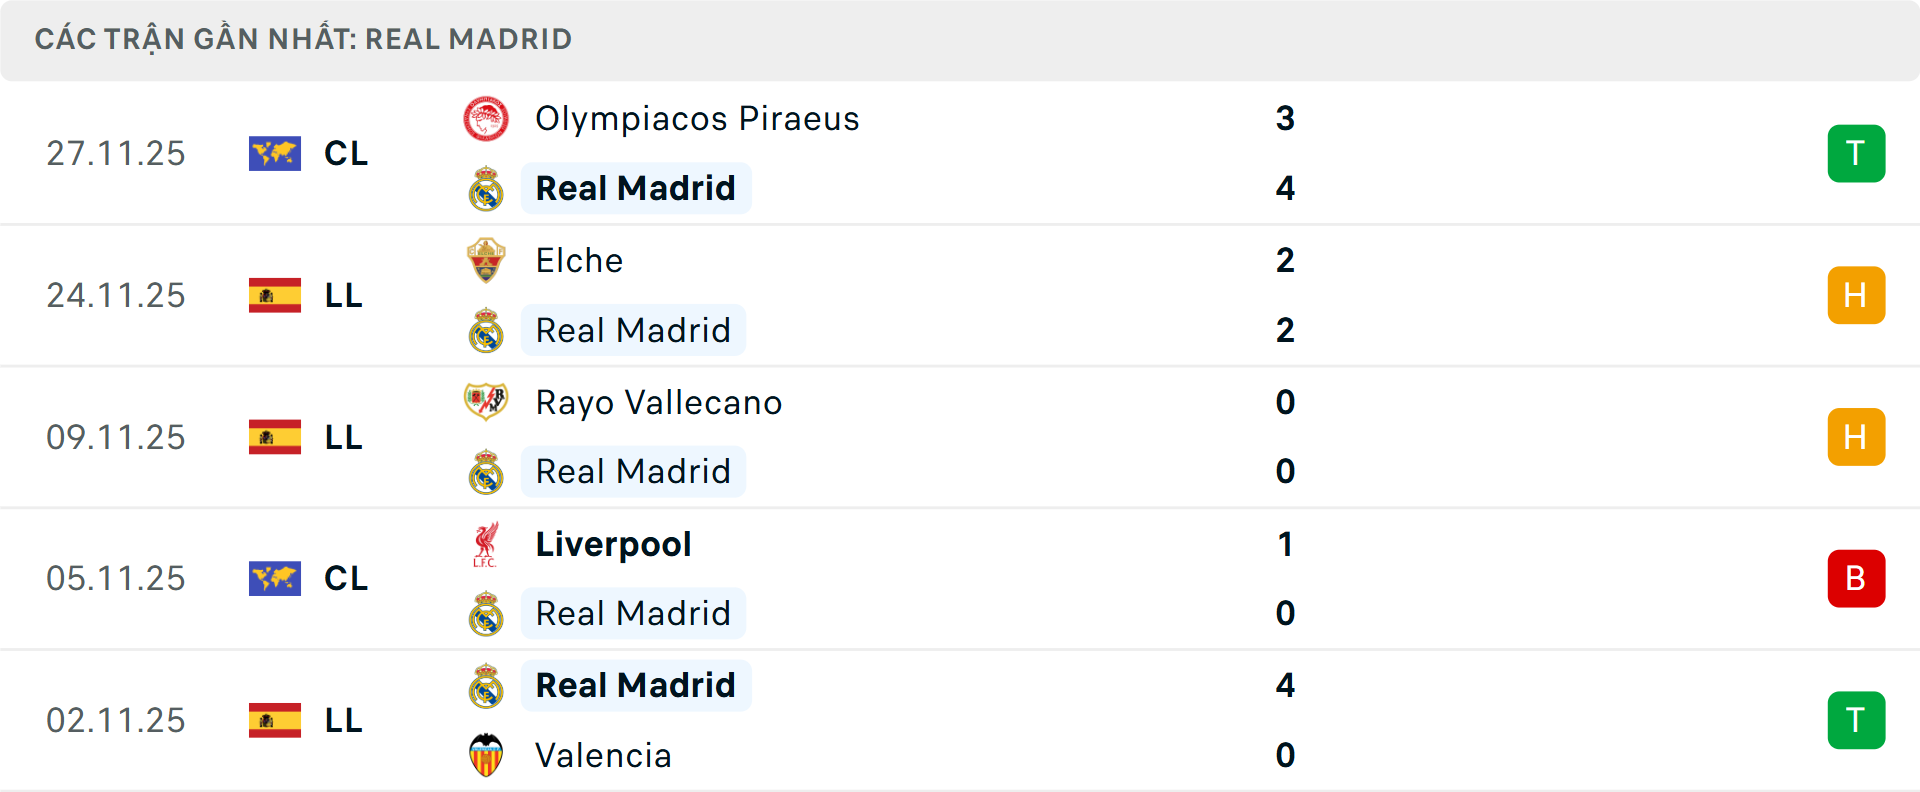Click the Olympiacos Piraeus team name
Screen dimensions: 1920x792
pos(697,118)
